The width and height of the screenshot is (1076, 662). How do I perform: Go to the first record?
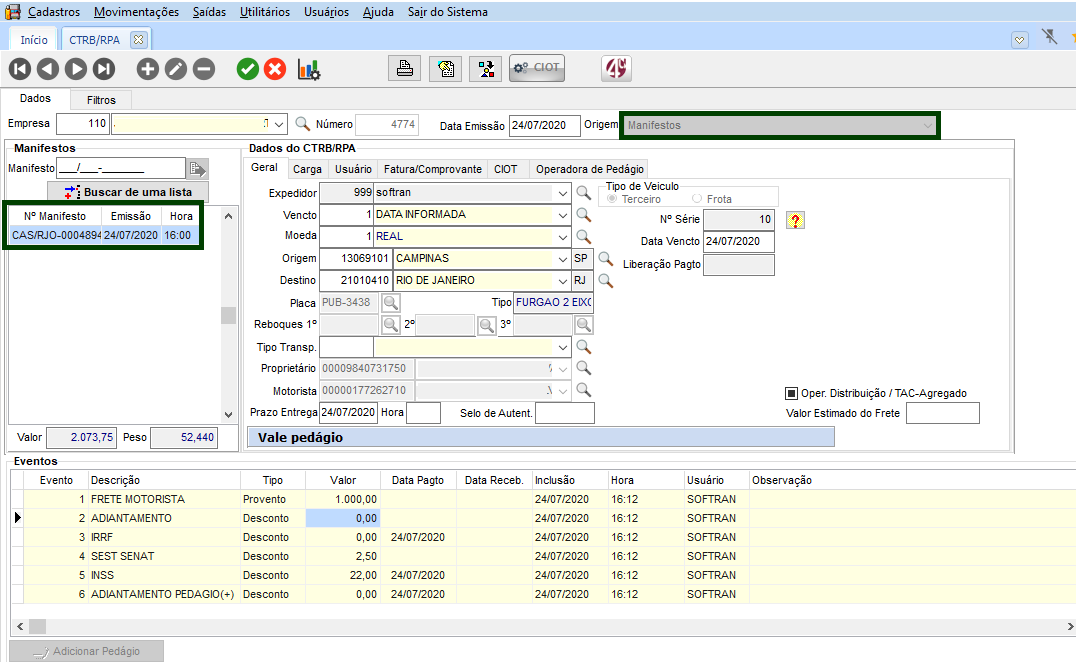click(20, 69)
